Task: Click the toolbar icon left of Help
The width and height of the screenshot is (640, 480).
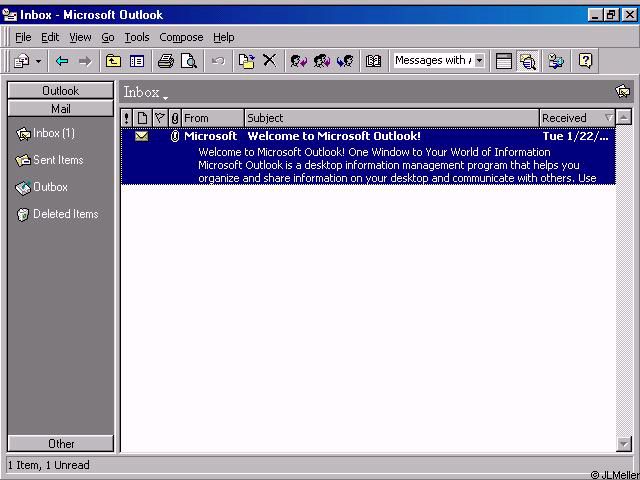Action: (x=556, y=61)
